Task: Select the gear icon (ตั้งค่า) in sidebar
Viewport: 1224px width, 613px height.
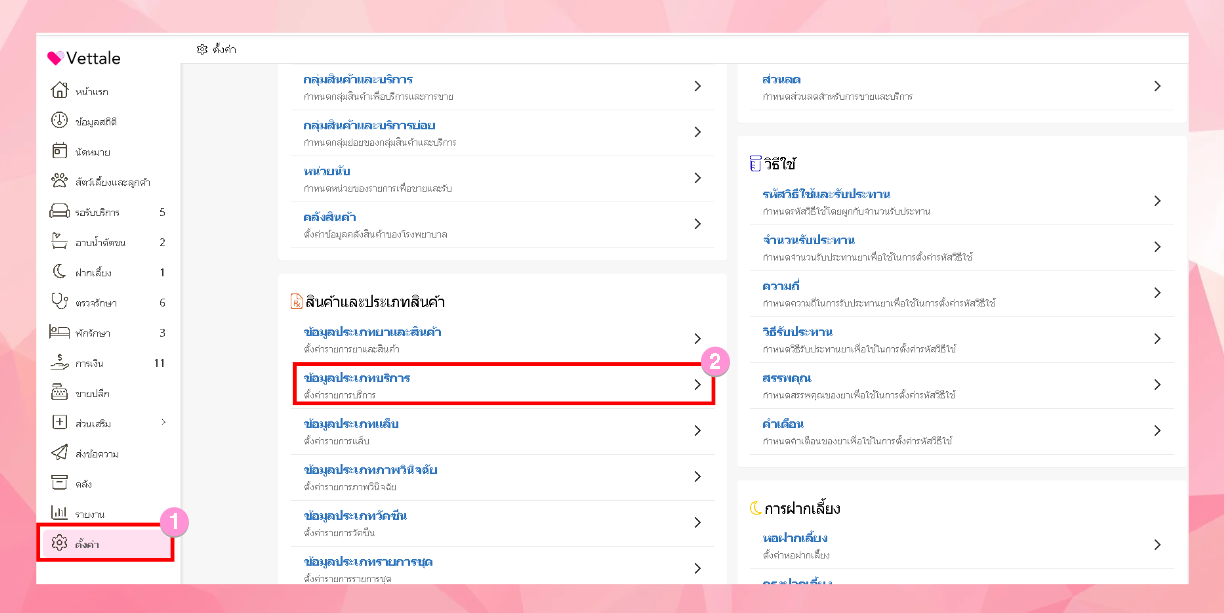Action: [x=59, y=543]
